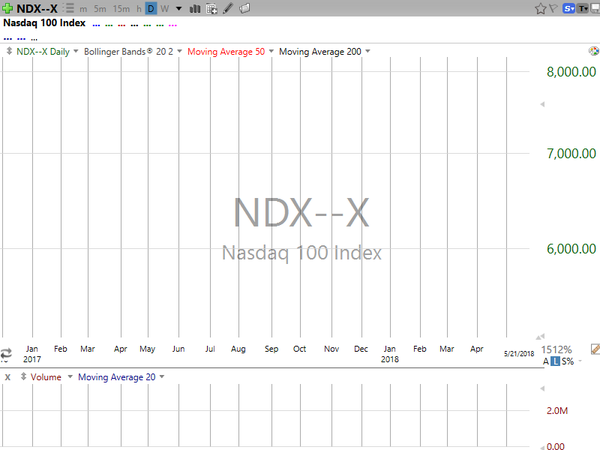This screenshot has width=600, height=450.
Task: Click the edit pencil icon beside 1512%
Action: [595, 349]
